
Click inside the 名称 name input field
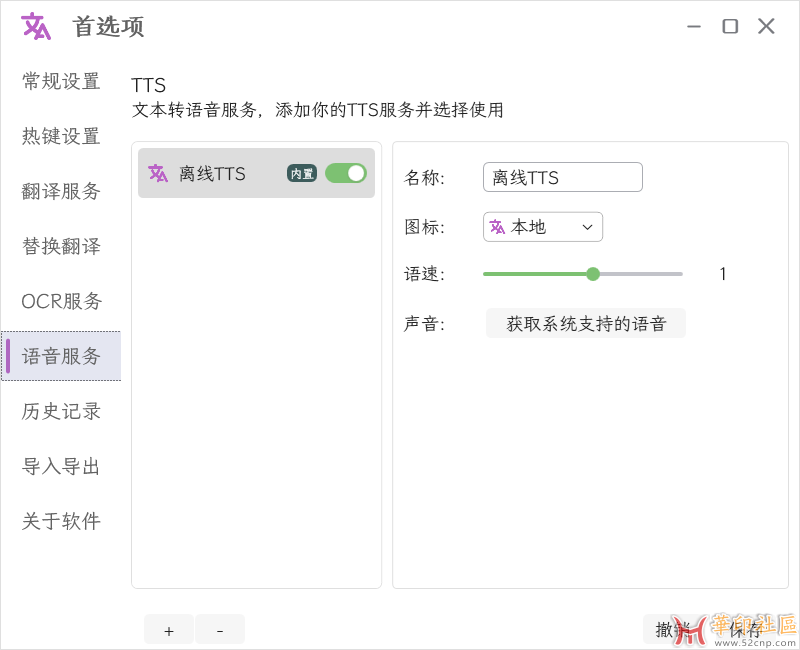[x=562, y=177]
